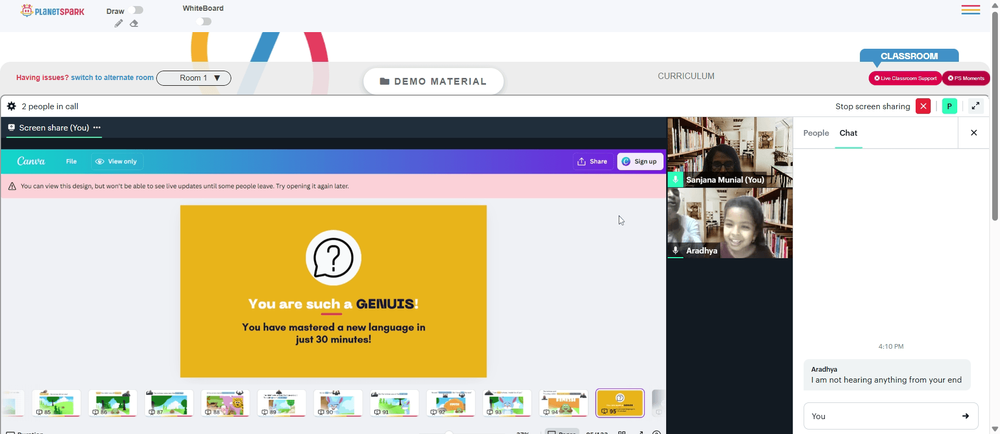Click switch to alternate room link

[x=112, y=78]
